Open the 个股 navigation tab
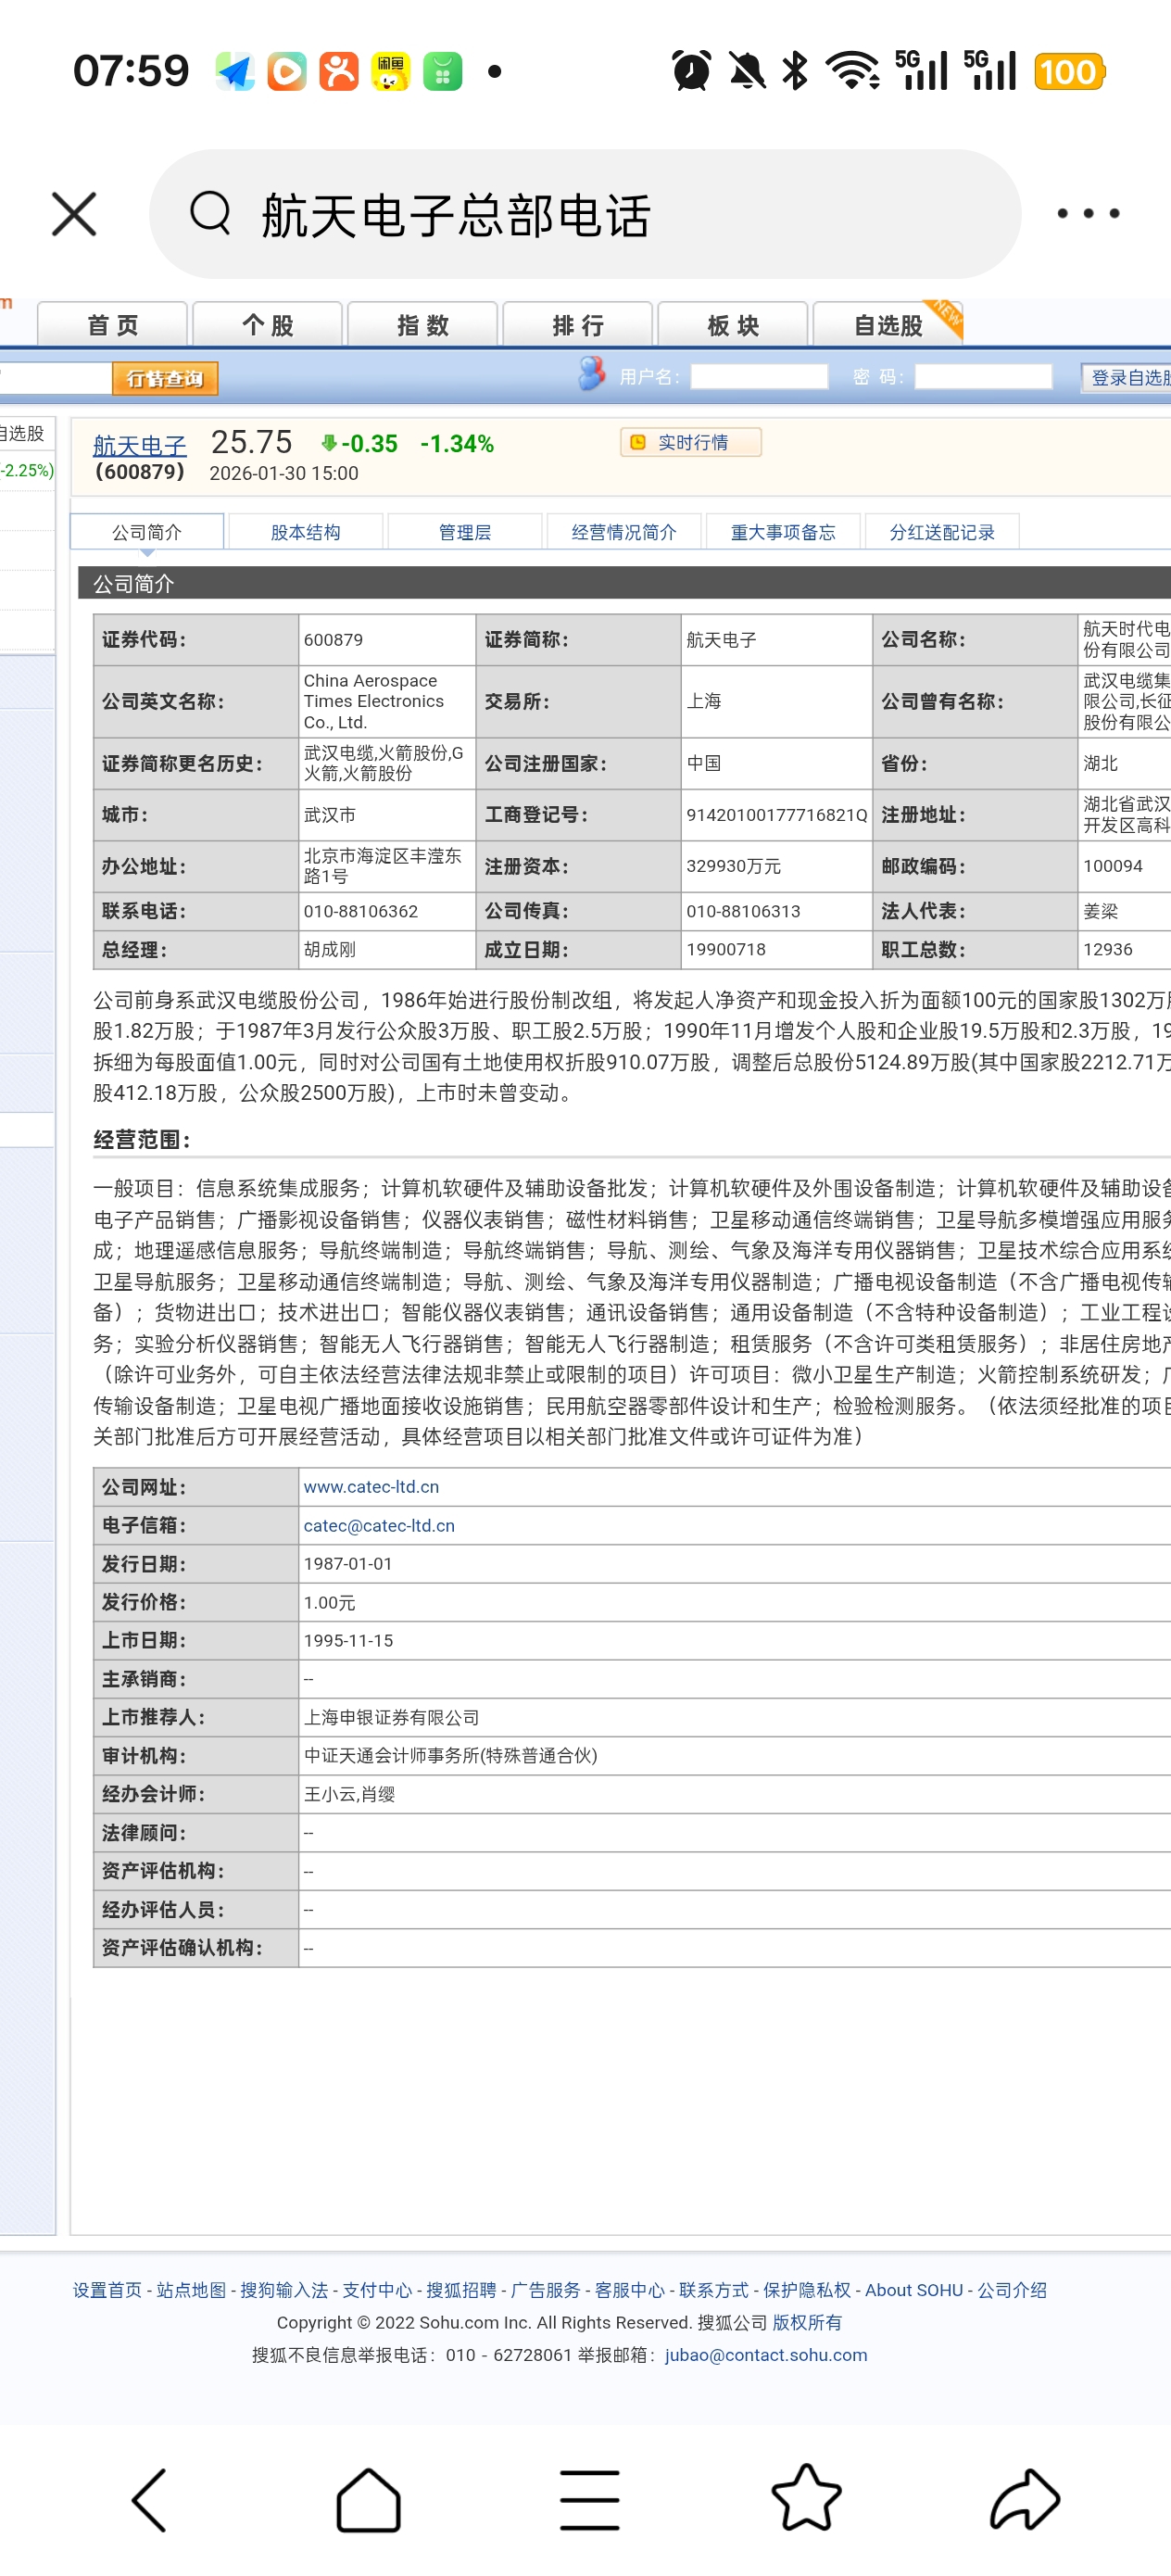 (x=267, y=325)
